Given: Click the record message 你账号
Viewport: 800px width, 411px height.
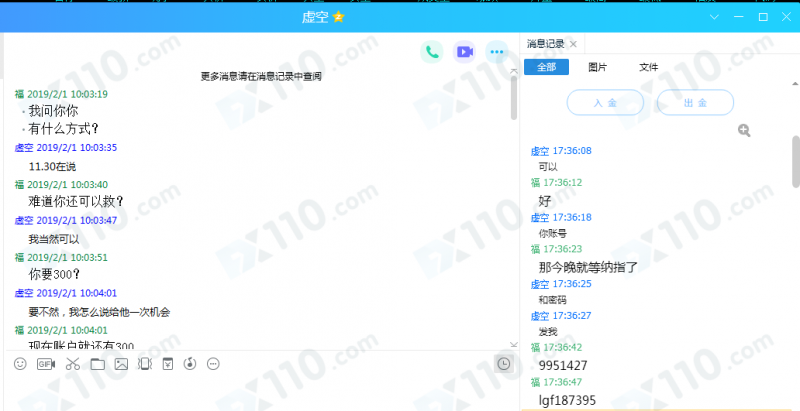Looking at the screenshot, I should point(553,234).
